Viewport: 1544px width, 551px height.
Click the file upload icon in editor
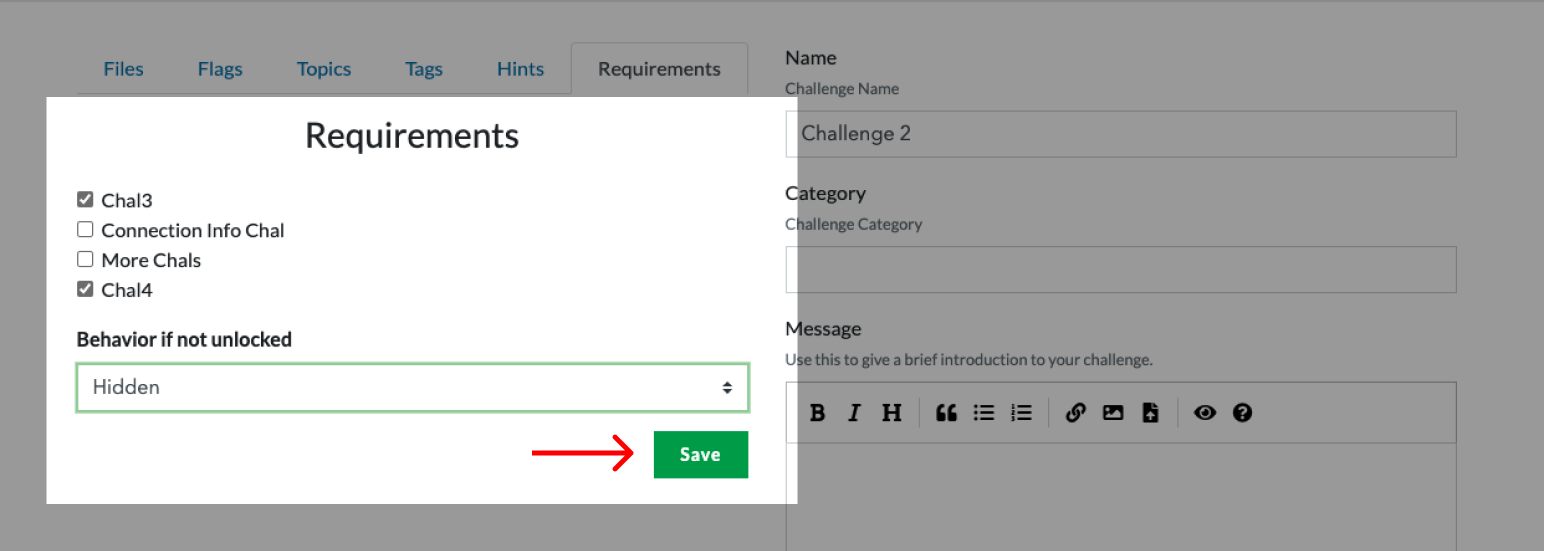1150,413
